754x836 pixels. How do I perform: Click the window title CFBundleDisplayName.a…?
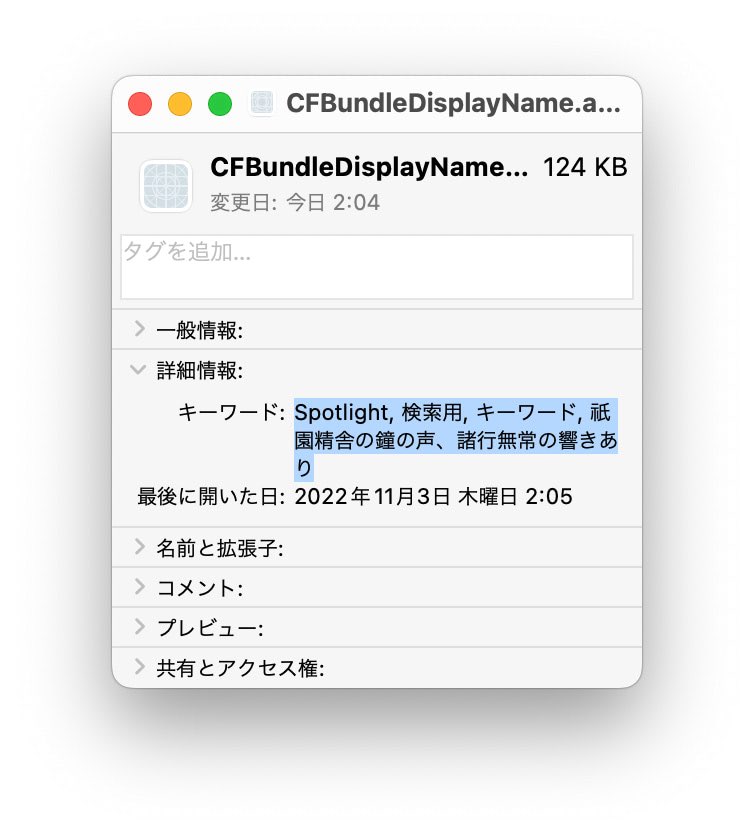454,103
